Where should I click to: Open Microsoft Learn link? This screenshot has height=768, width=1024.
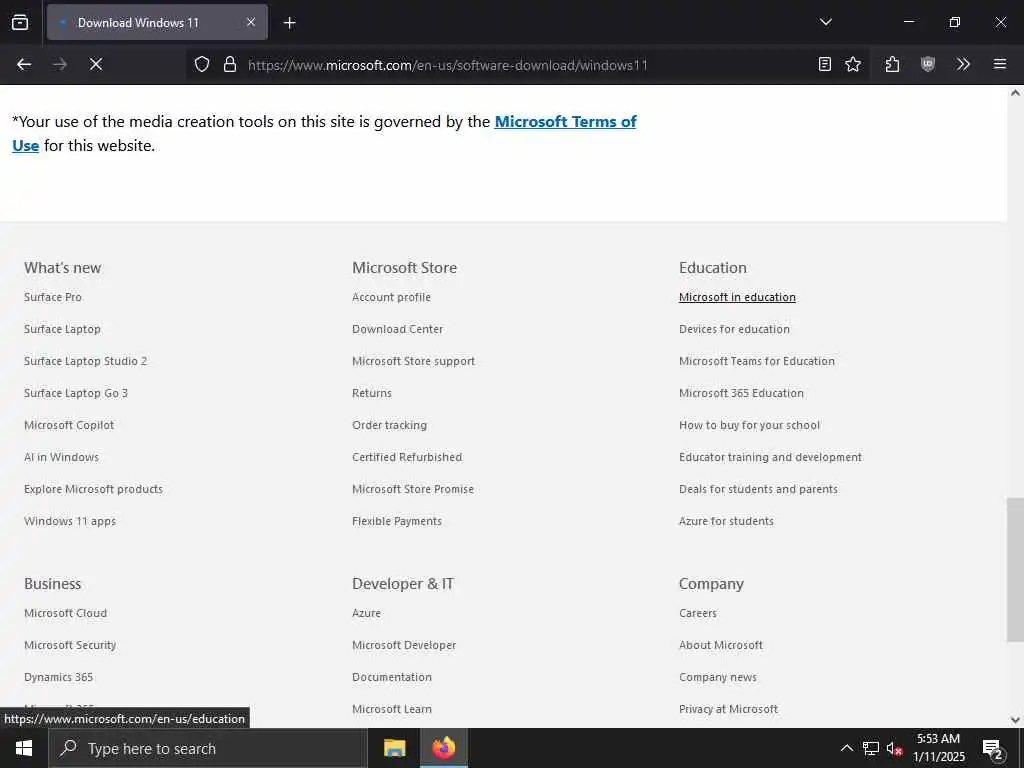click(x=392, y=709)
